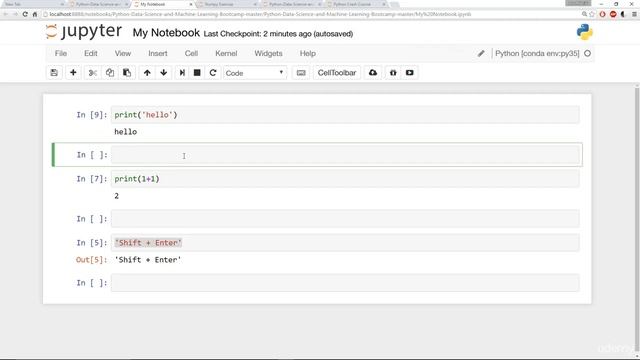640x360 pixels.
Task: Move selected cell up arrow
Action: 147,73
